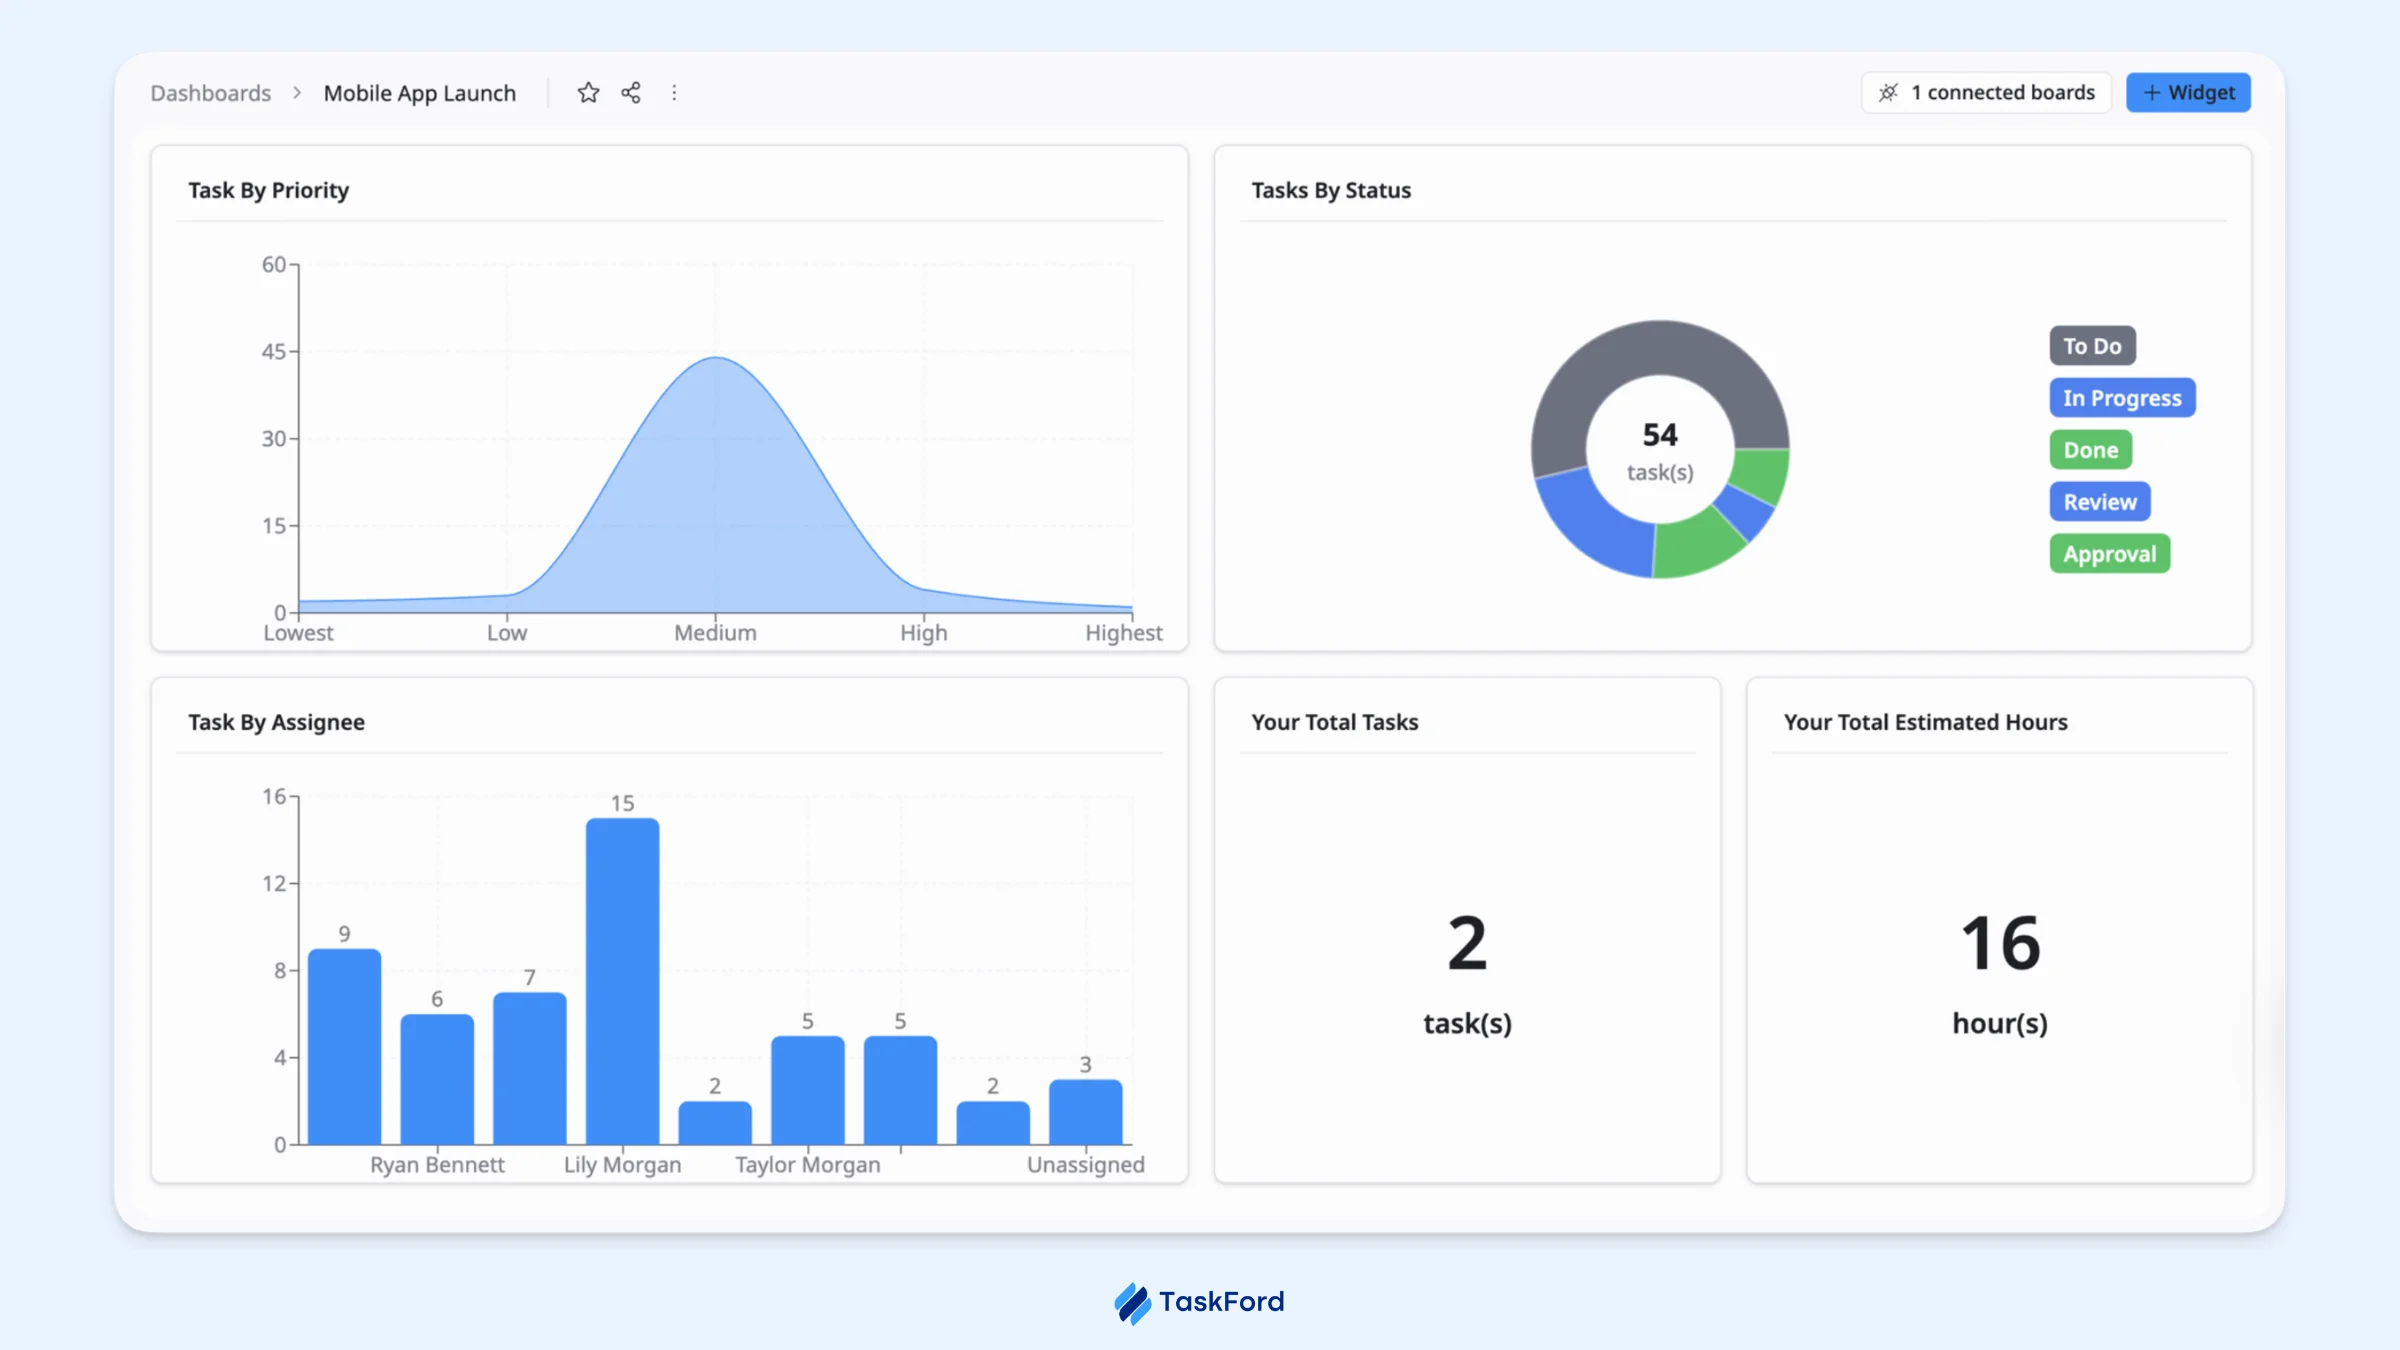Click the Lowest priority axis label
The image size is (2400, 1350).
(298, 633)
